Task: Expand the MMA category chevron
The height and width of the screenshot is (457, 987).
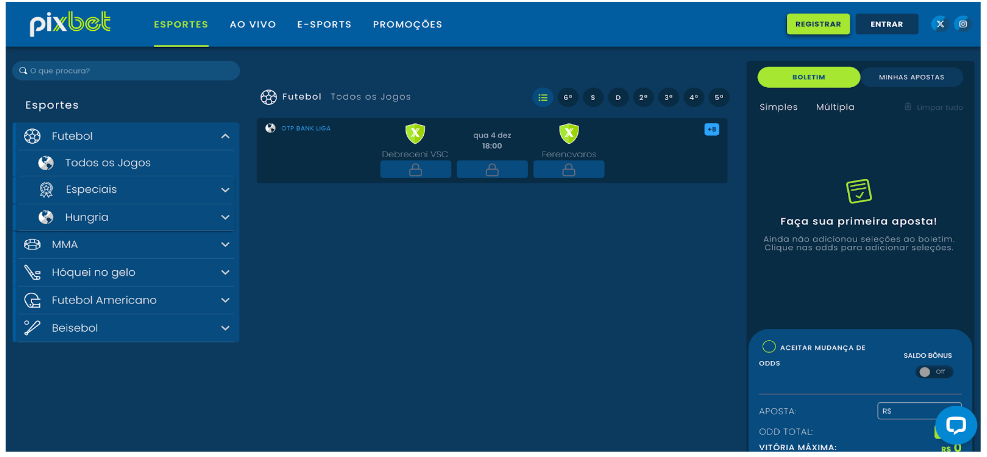Action: (x=225, y=244)
